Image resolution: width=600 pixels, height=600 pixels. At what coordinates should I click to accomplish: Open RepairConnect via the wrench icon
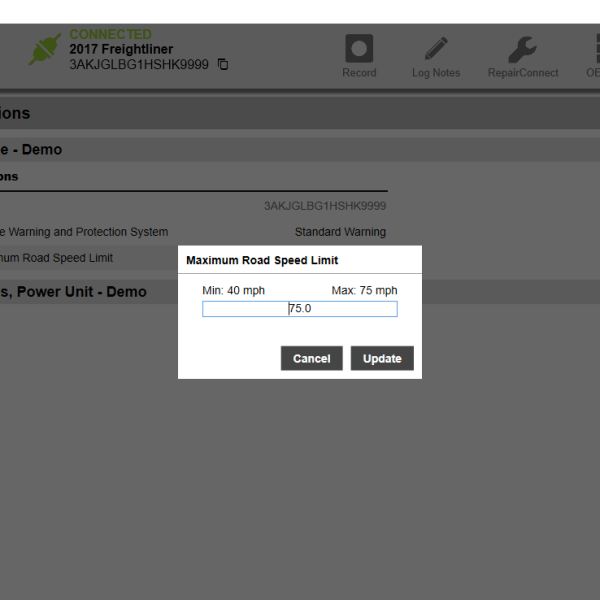522,50
